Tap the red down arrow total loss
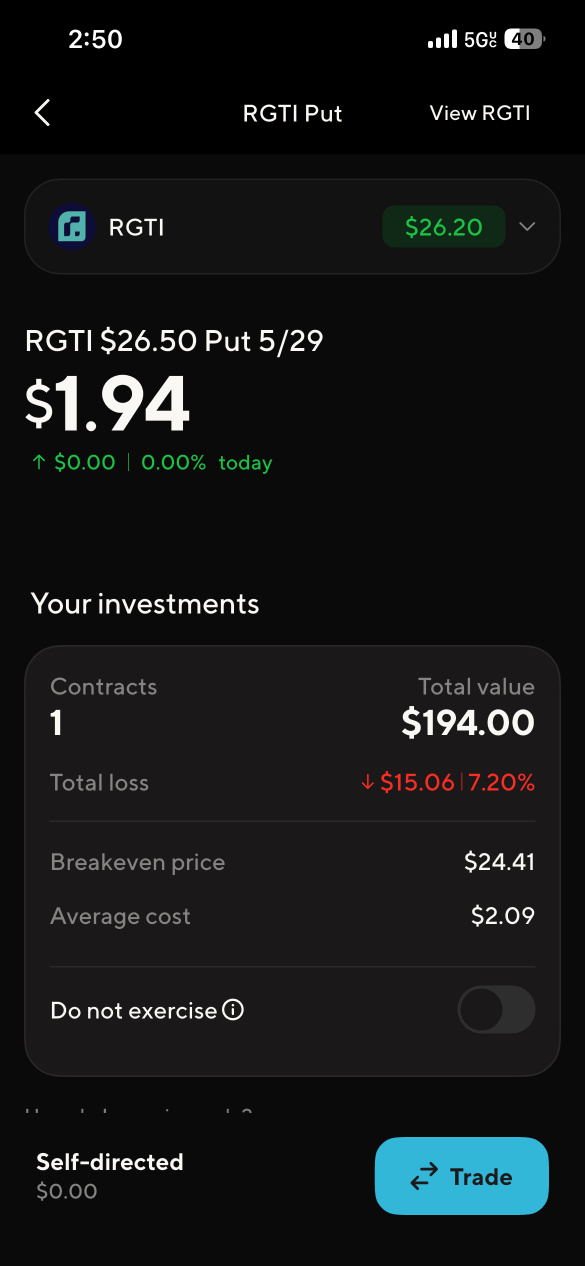Viewport: 585px width, 1266px height. pyautogui.click(x=368, y=783)
